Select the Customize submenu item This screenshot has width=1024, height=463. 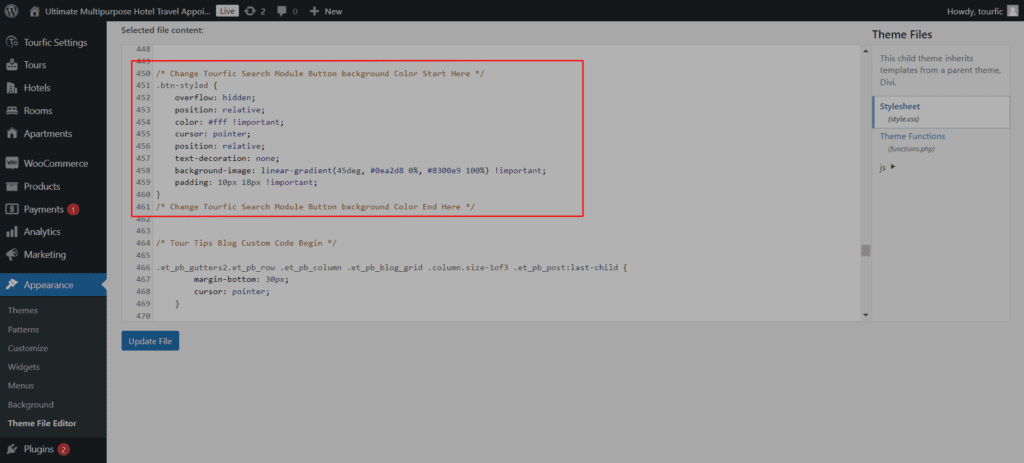tap(28, 348)
